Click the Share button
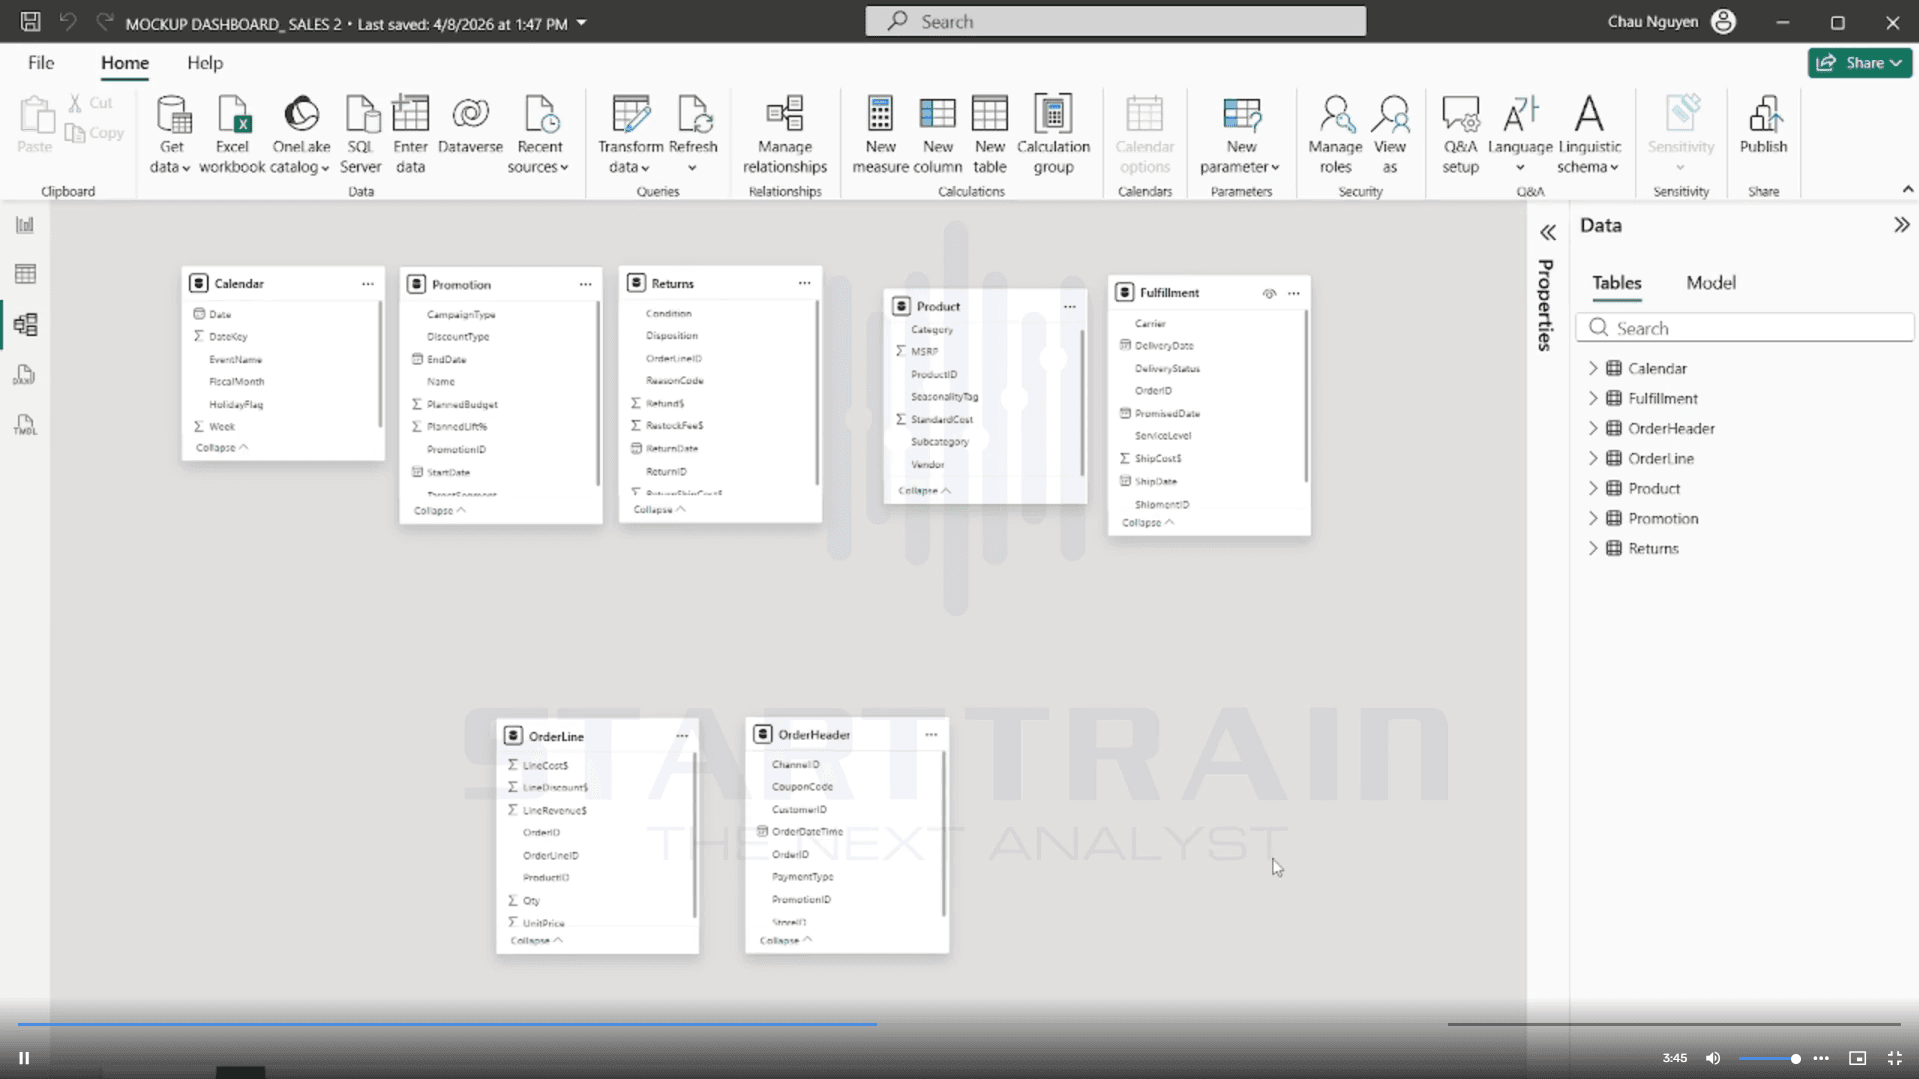This screenshot has height=1079, width=1919. click(1859, 63)
